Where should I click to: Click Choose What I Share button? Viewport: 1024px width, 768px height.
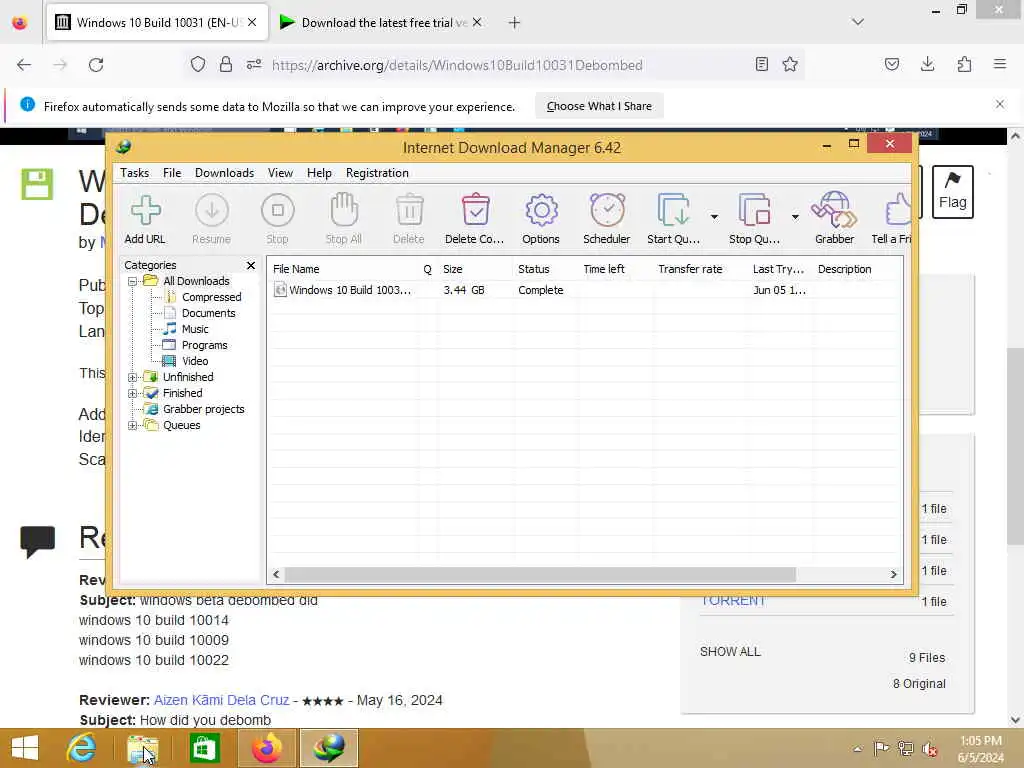pos(599,106)
